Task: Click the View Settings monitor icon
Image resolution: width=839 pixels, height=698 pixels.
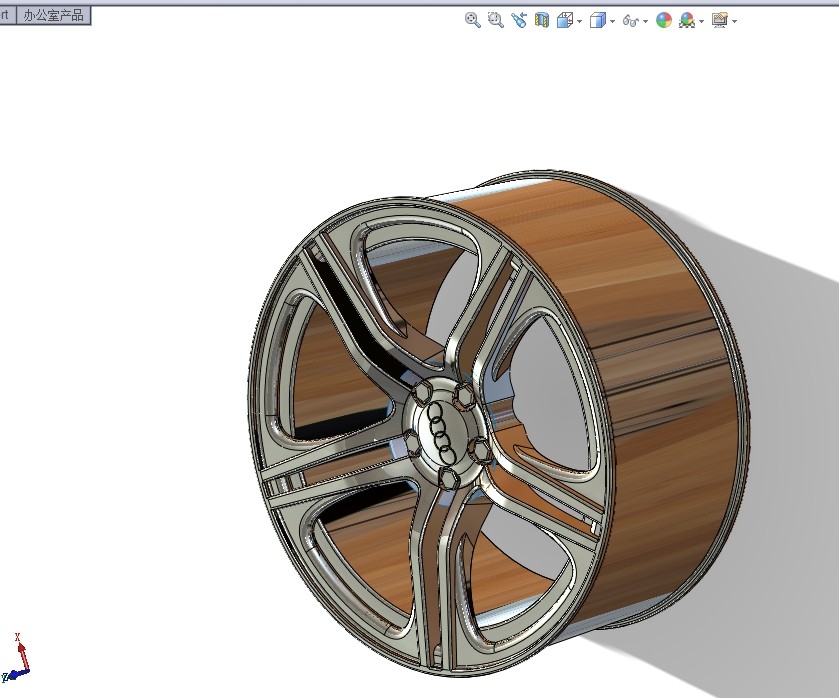Action: pos(720,20)
